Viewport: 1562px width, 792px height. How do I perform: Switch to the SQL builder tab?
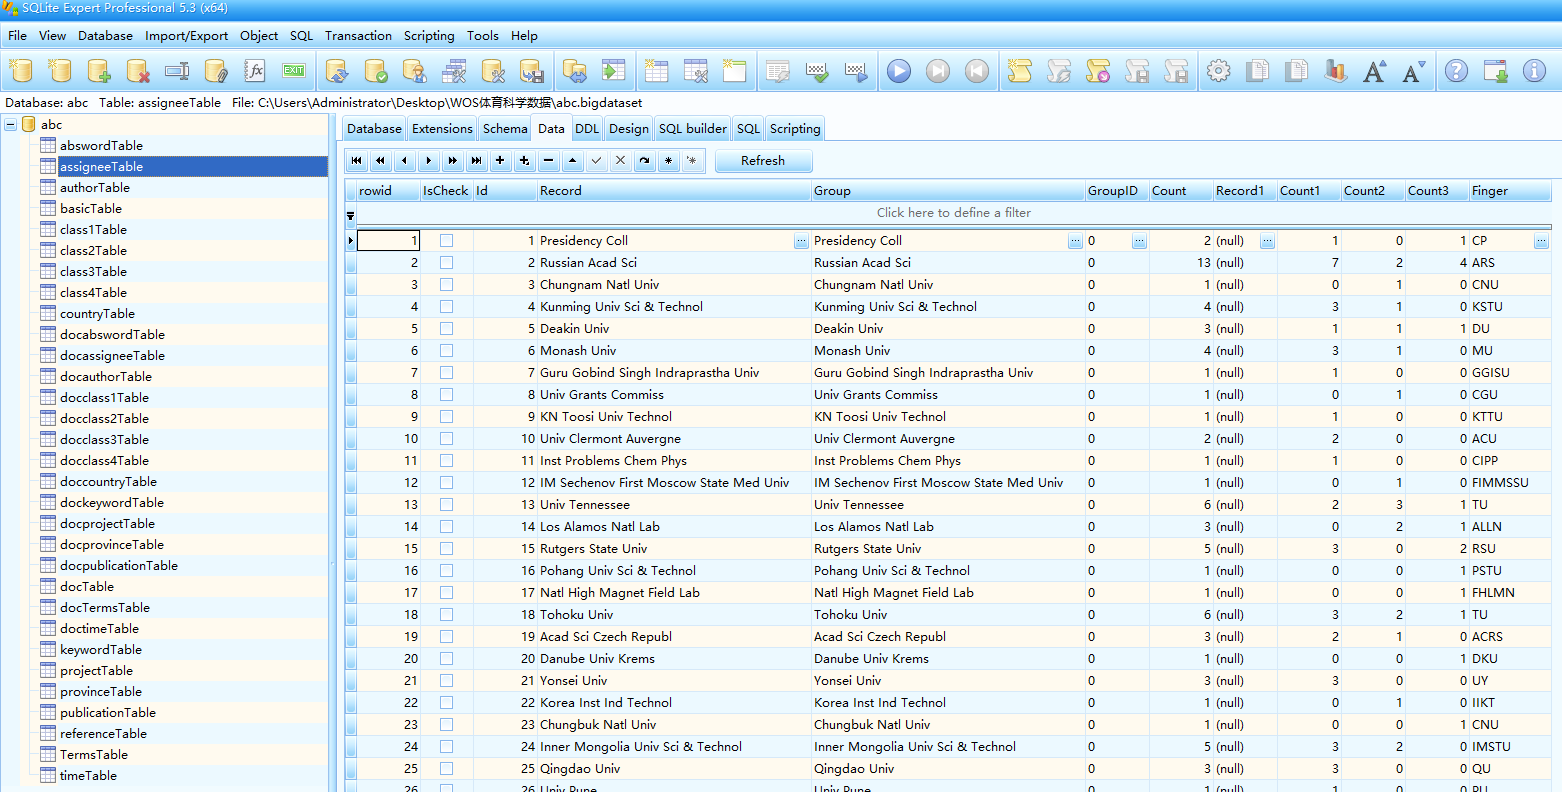(x=692, y=129)
